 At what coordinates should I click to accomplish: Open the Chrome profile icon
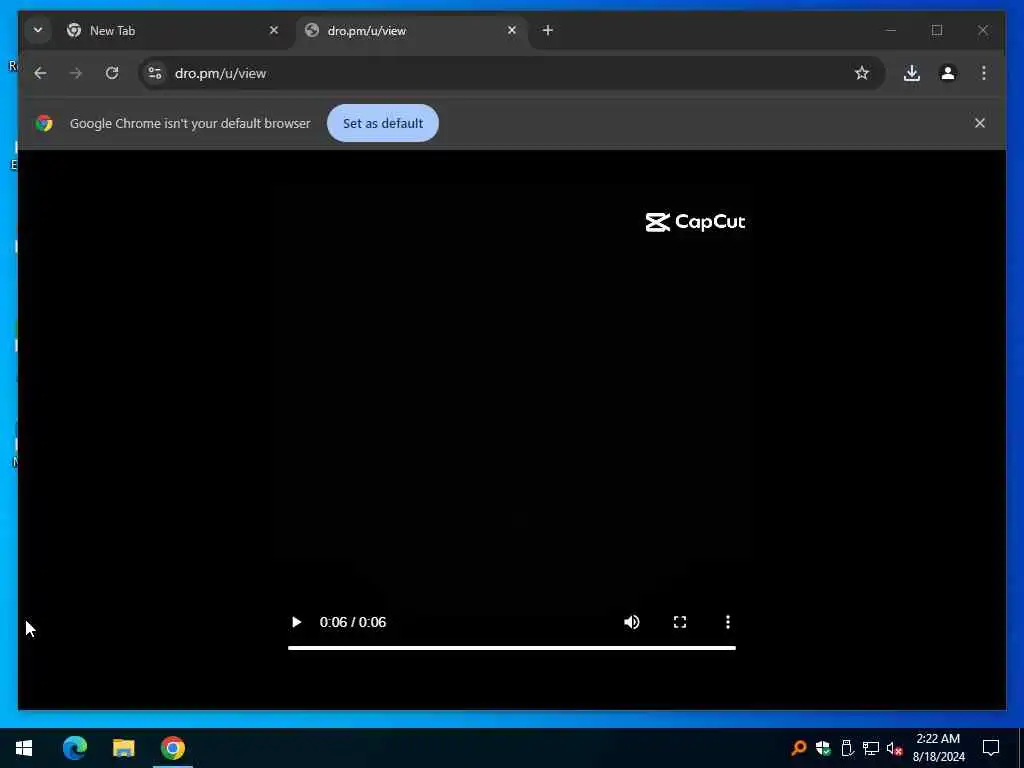point(948,73)
